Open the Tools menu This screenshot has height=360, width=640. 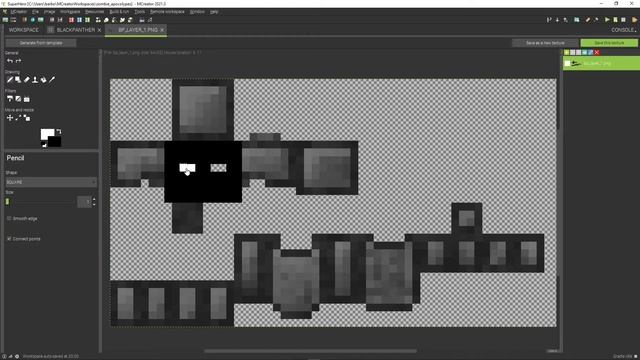[140, 12]
